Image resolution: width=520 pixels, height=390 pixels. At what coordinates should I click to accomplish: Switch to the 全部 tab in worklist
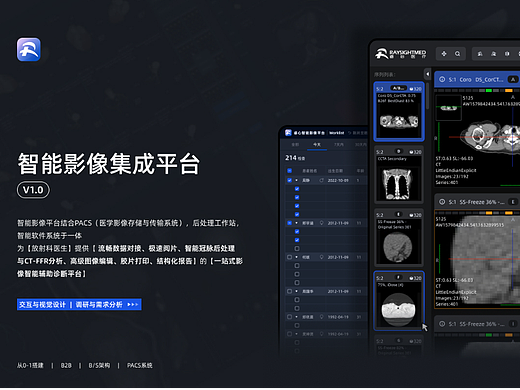click(295, 145)
